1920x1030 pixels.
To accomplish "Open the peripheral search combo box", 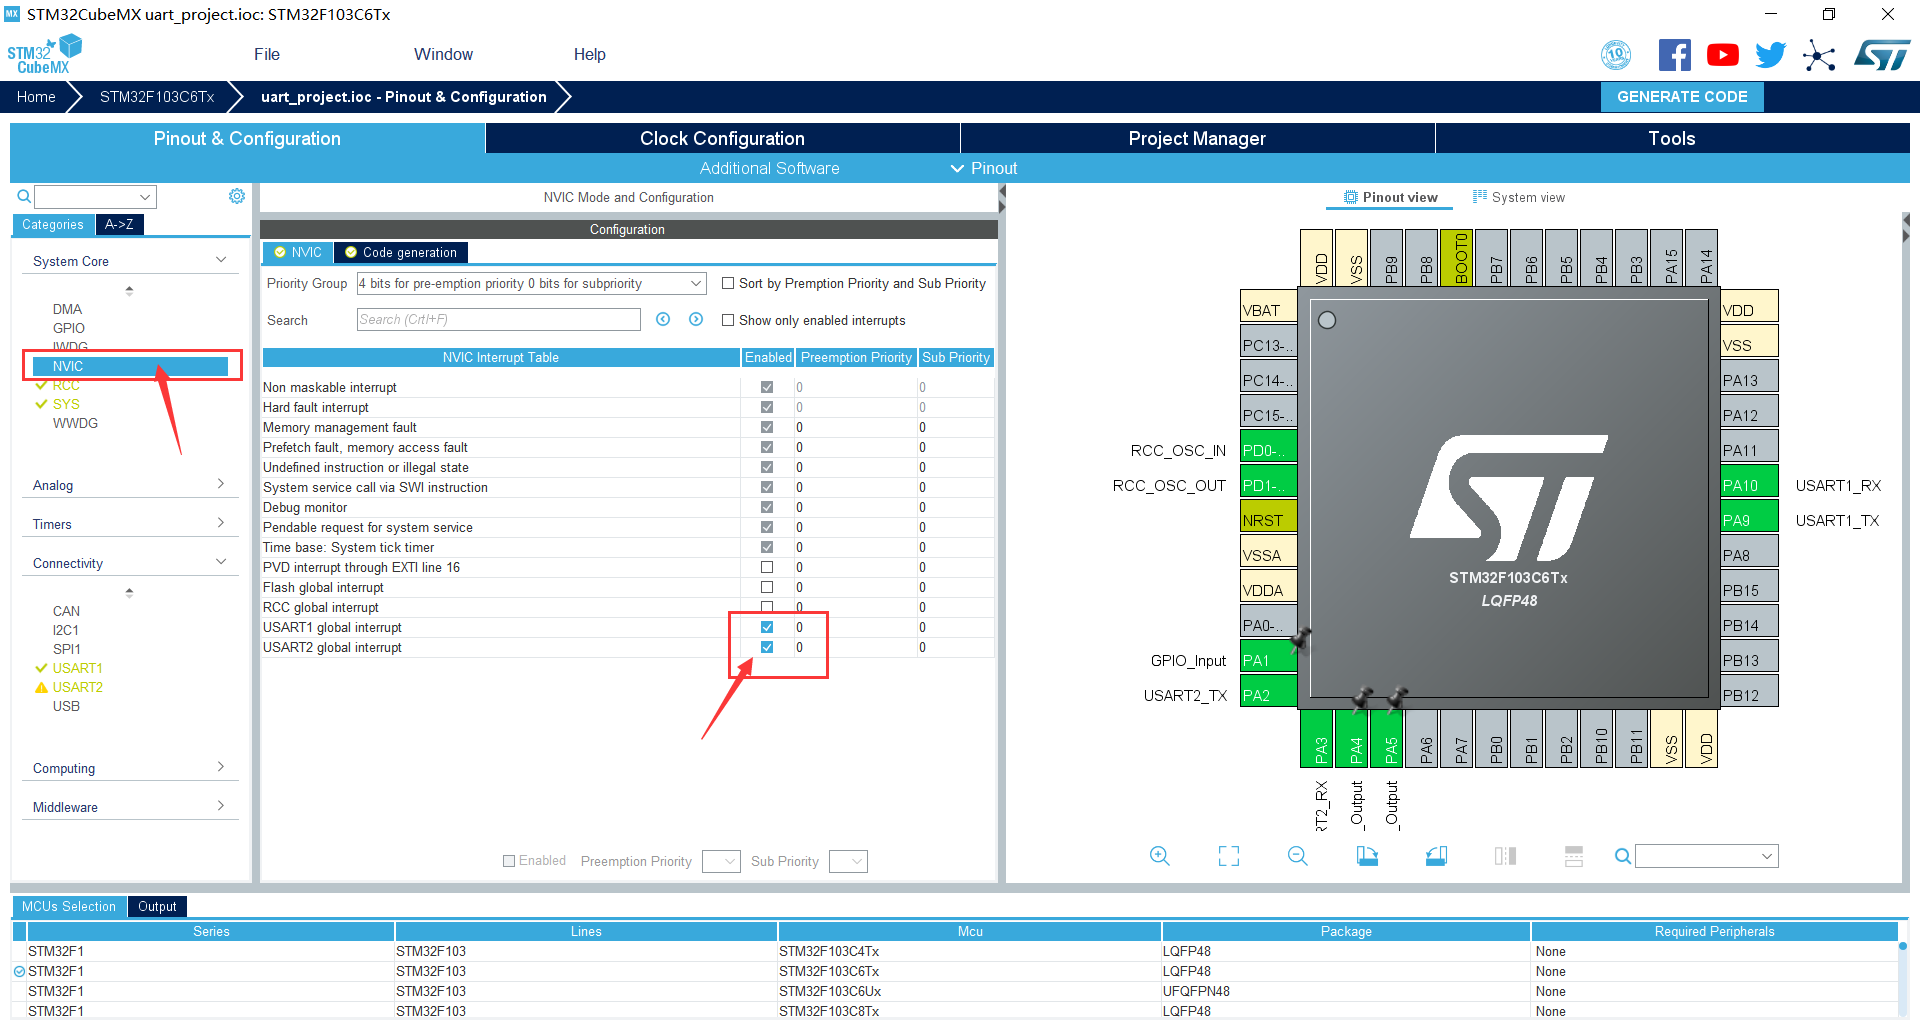I will (95, 196).
